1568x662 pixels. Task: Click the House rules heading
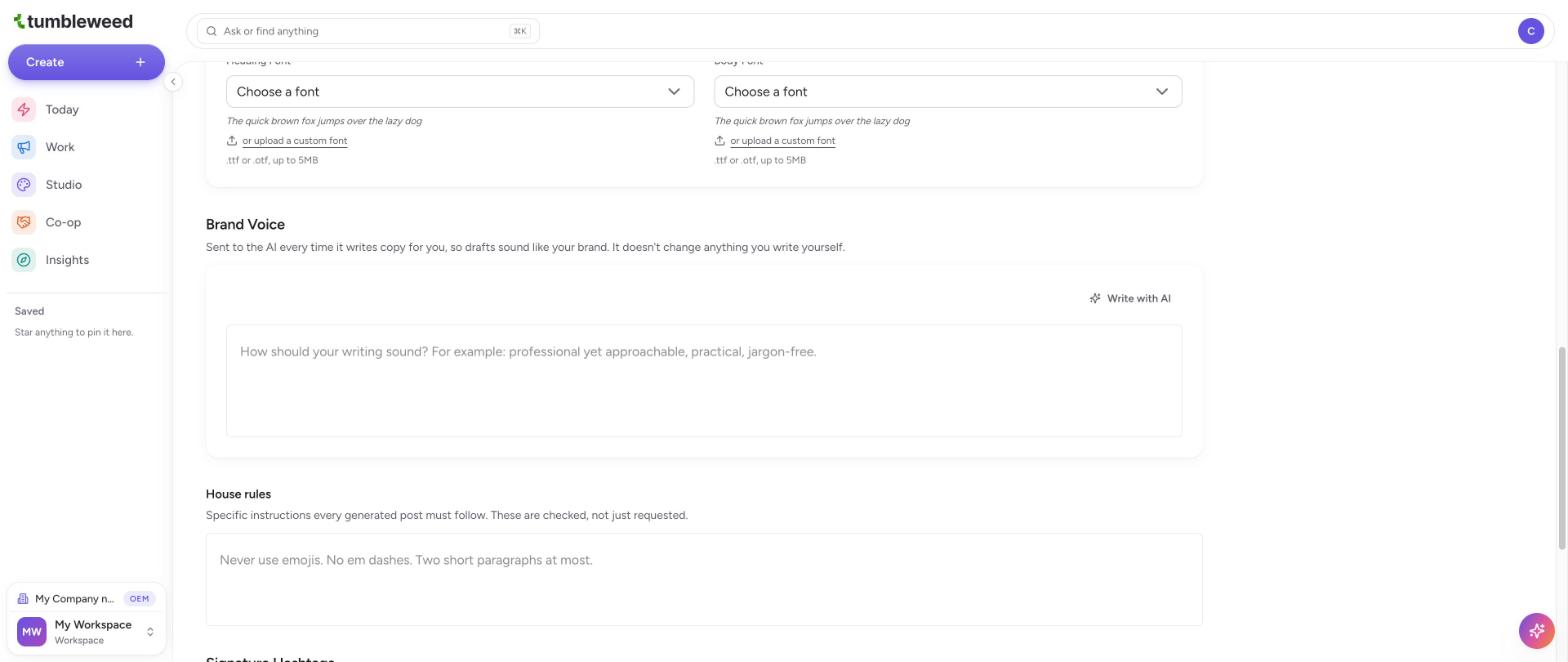click(238, 494)
